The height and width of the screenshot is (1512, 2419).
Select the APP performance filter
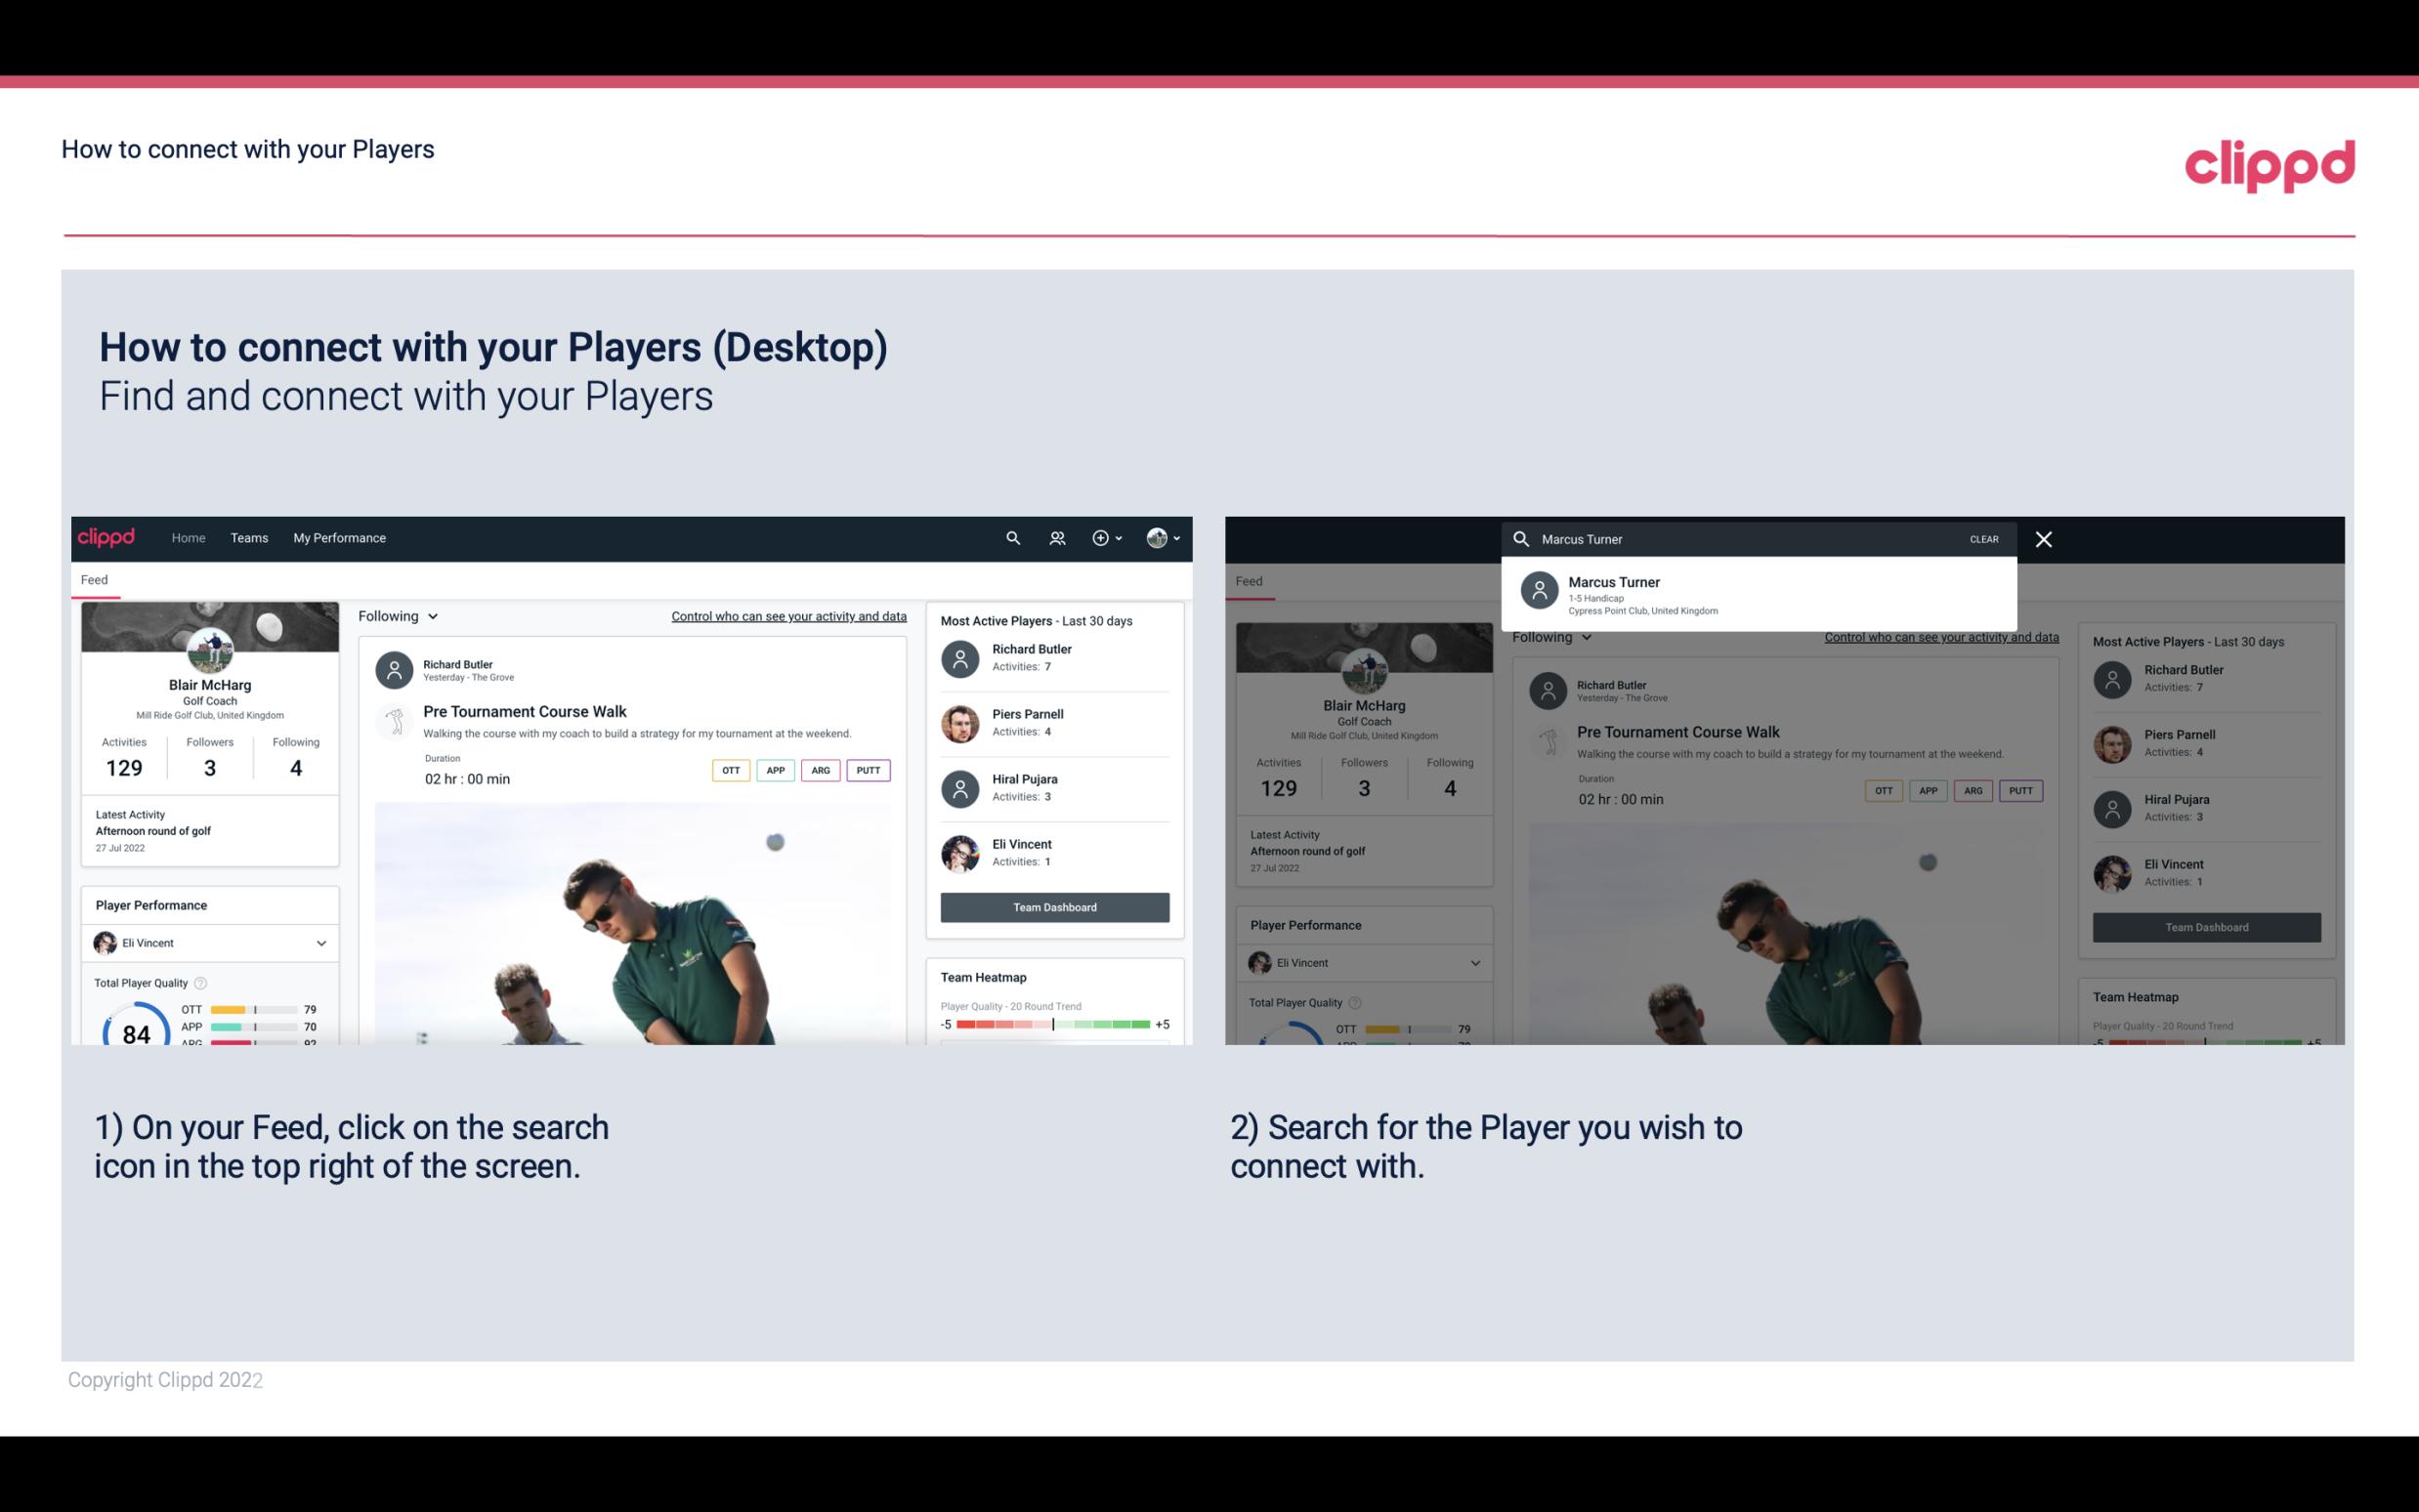773,770
